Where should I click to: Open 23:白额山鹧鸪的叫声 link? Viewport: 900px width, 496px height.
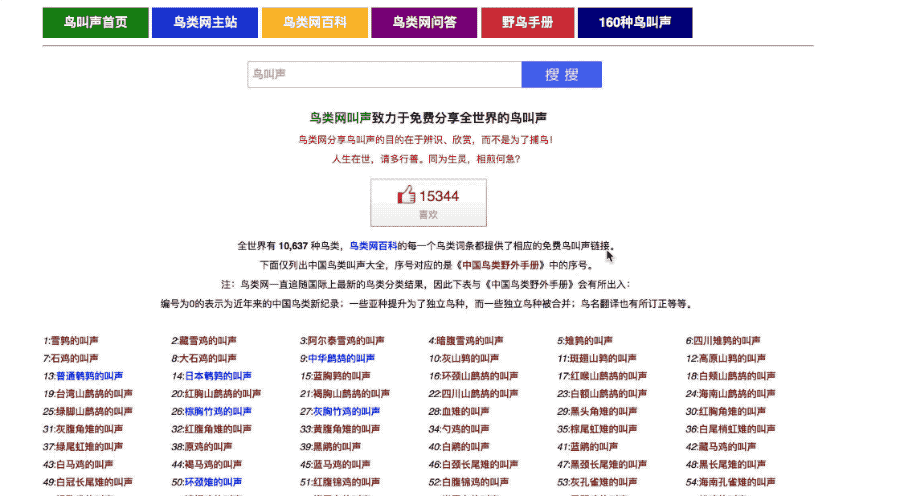[x=602, y=394]
